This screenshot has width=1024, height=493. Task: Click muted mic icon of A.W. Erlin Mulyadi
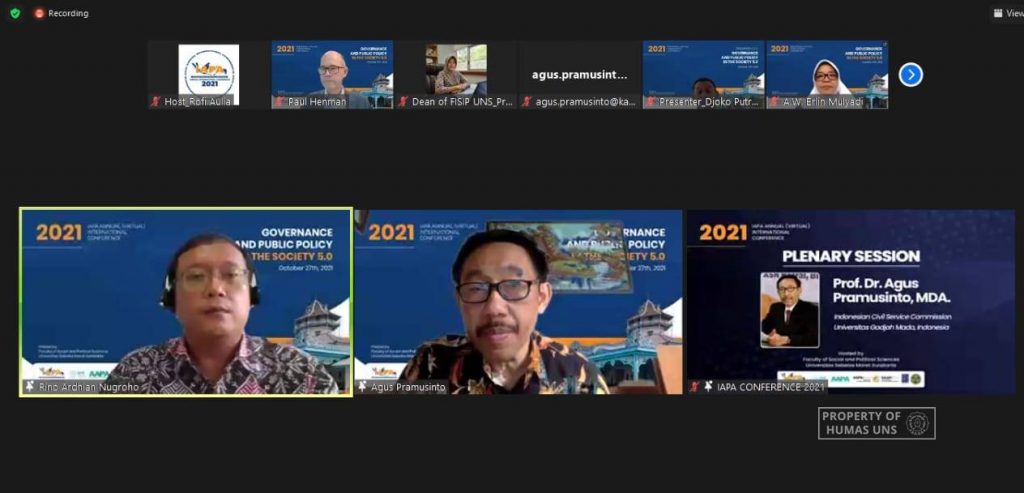point(775,101)
